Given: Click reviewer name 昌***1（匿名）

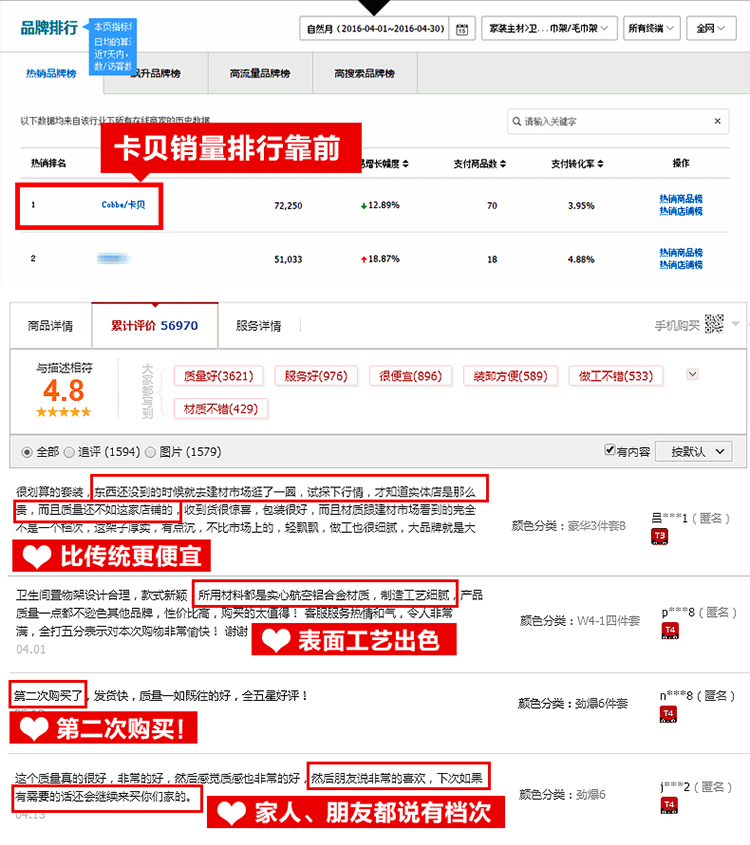Looking at the screenshot, I should [691, 518].
